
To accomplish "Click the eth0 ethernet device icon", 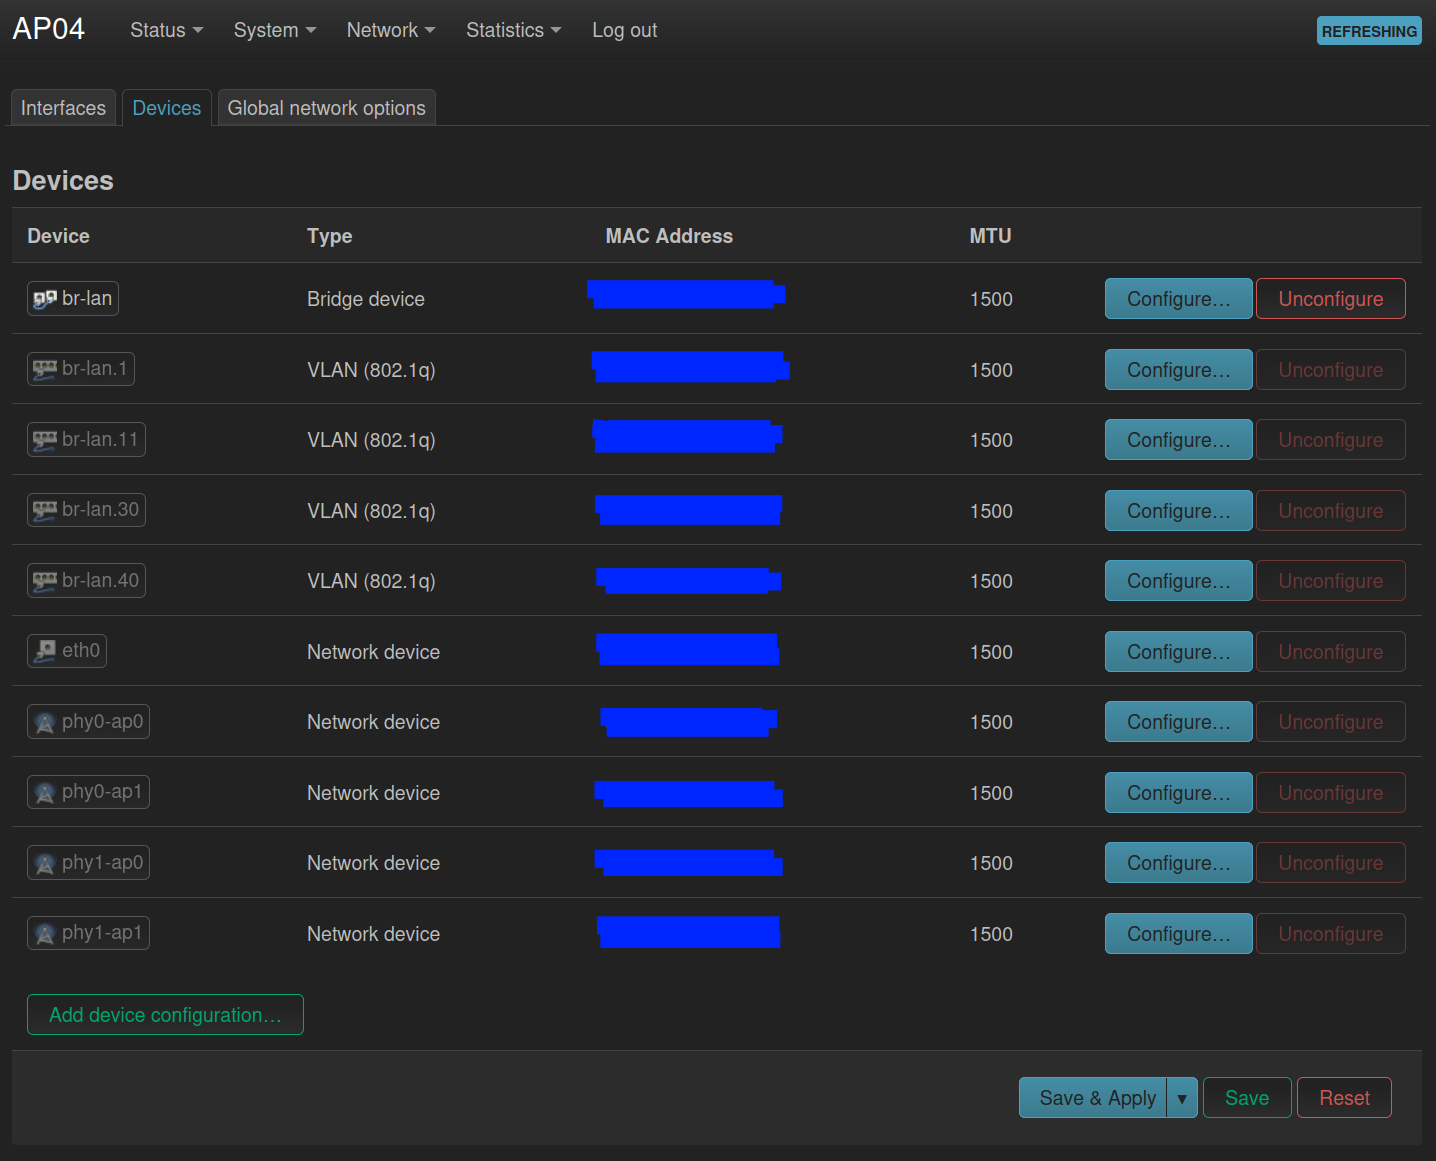I will pos(45,651).
